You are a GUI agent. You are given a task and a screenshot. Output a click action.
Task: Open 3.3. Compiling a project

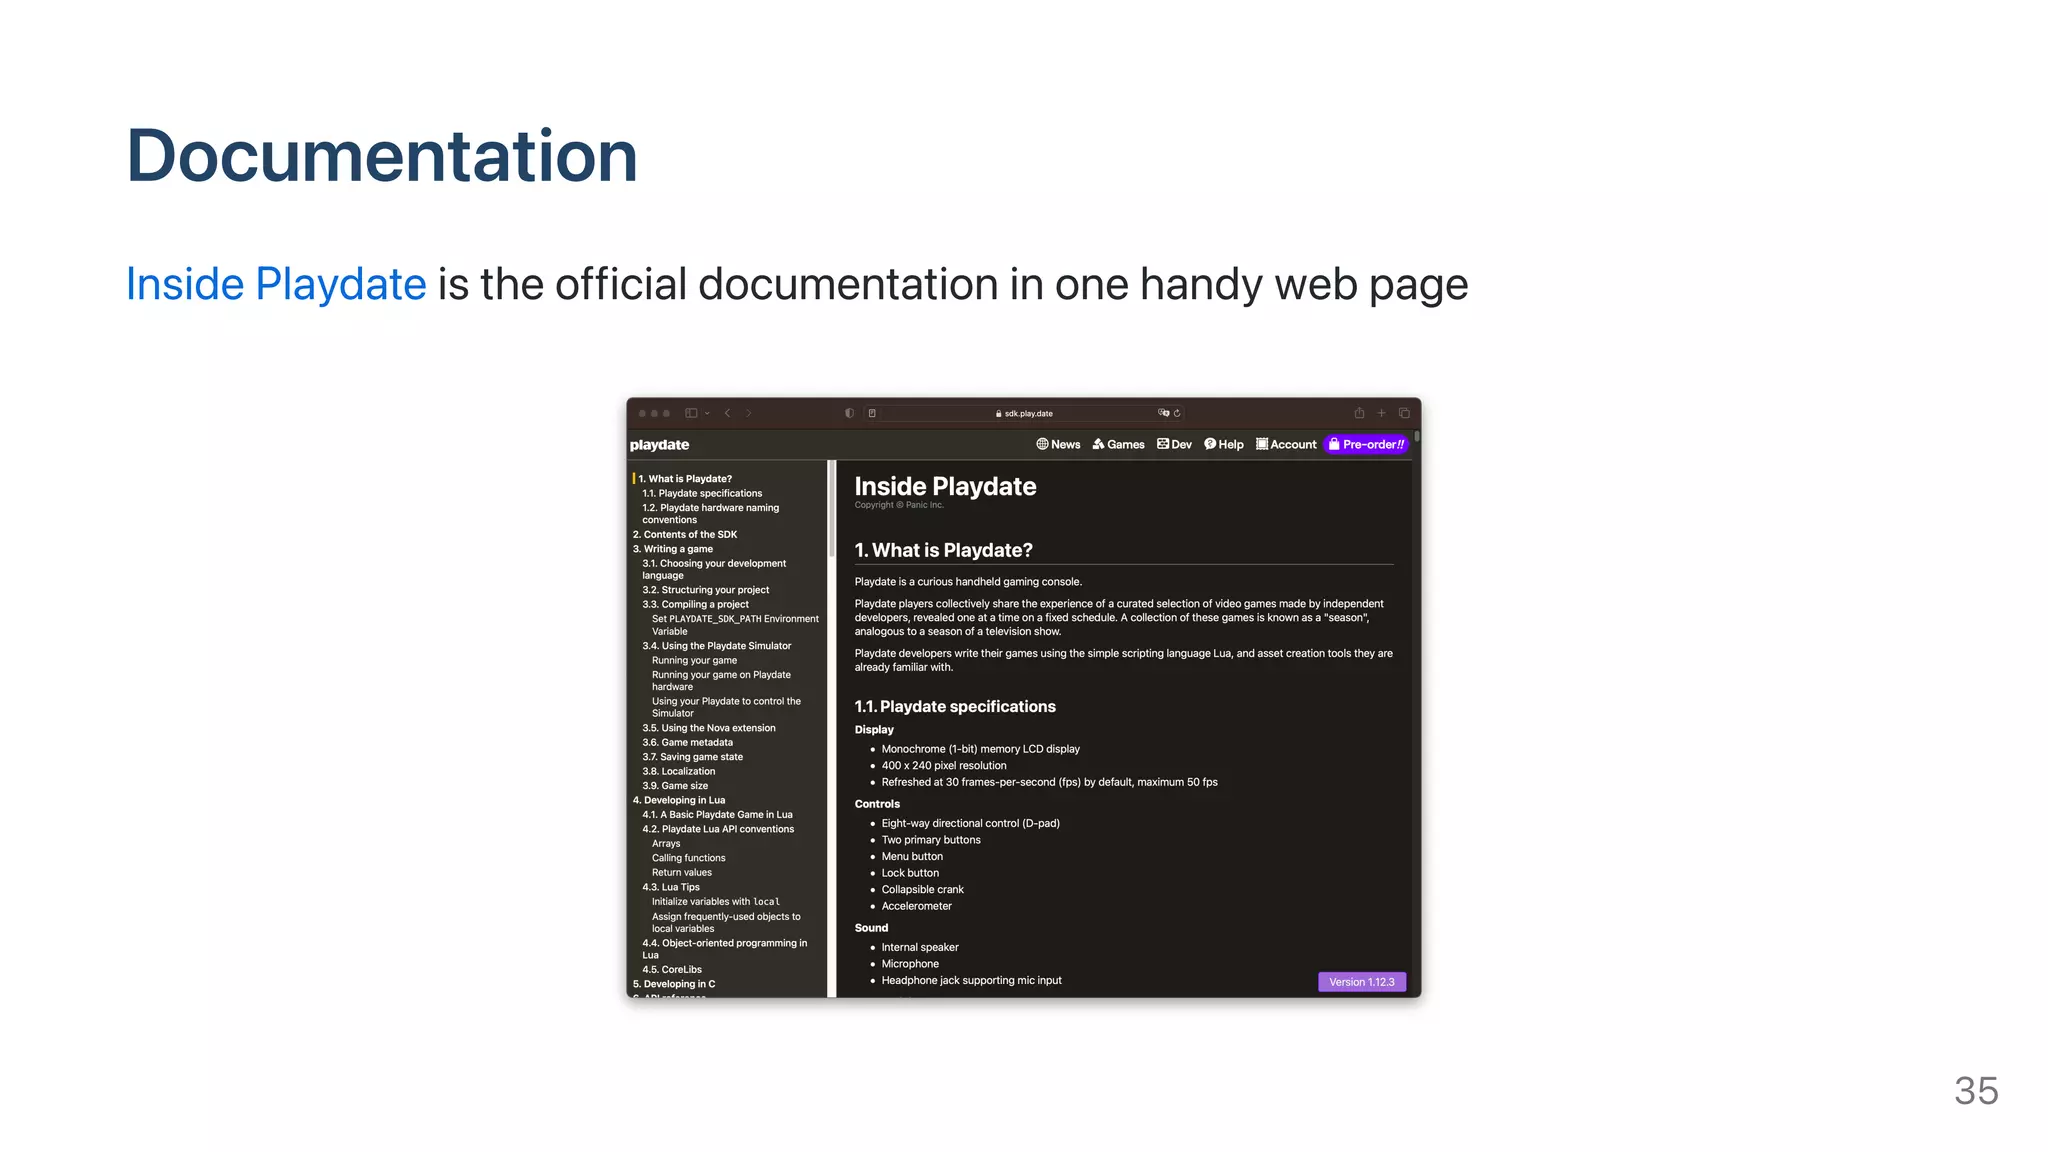tap(695, 605)
